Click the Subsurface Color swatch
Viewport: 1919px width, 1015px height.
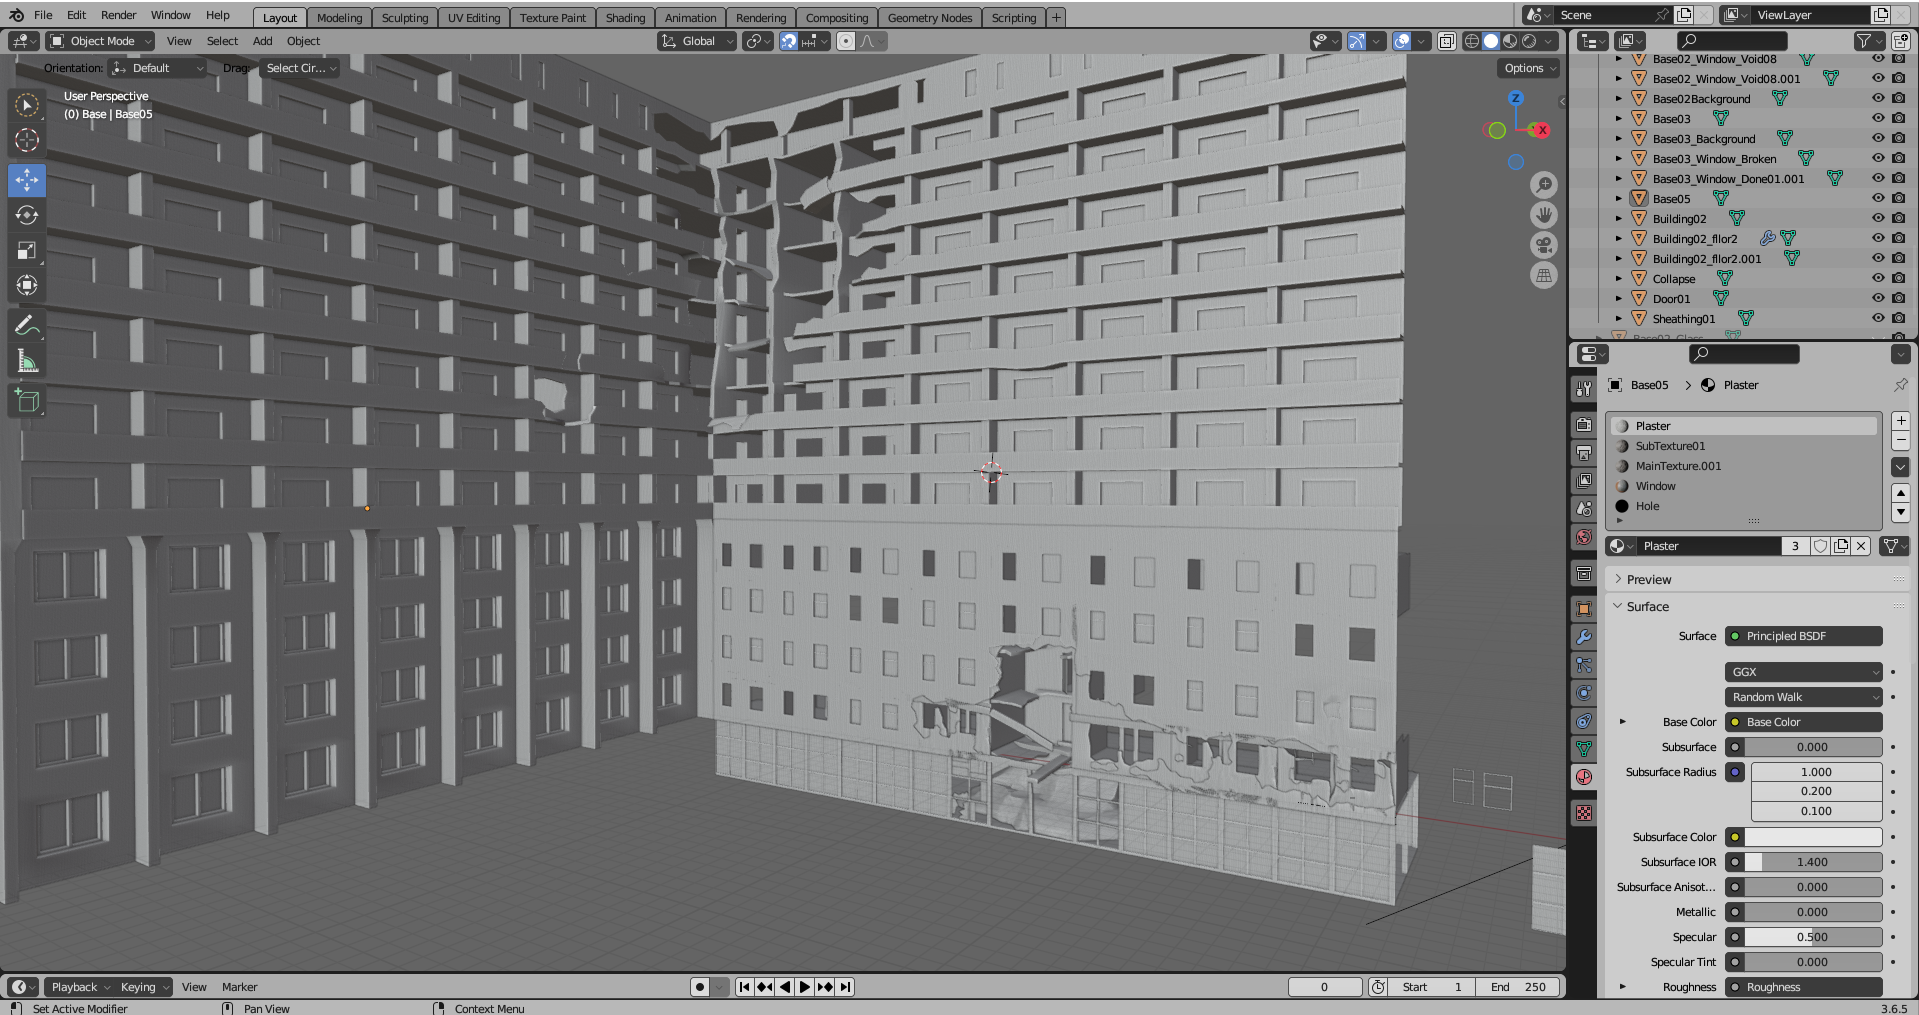pyautogui.click(x=1815, y=837)
